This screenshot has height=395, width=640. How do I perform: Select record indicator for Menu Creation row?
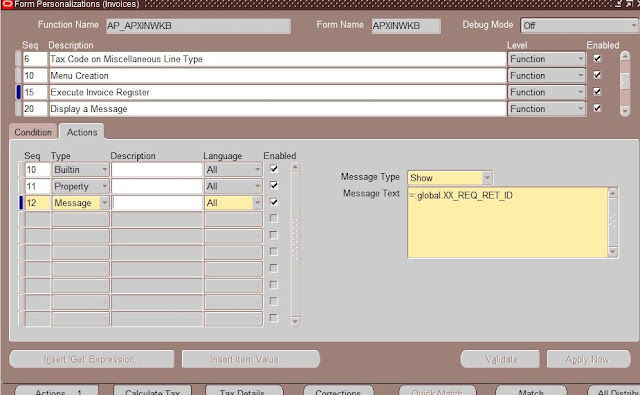pyautogui.click(x=18, y=75)
